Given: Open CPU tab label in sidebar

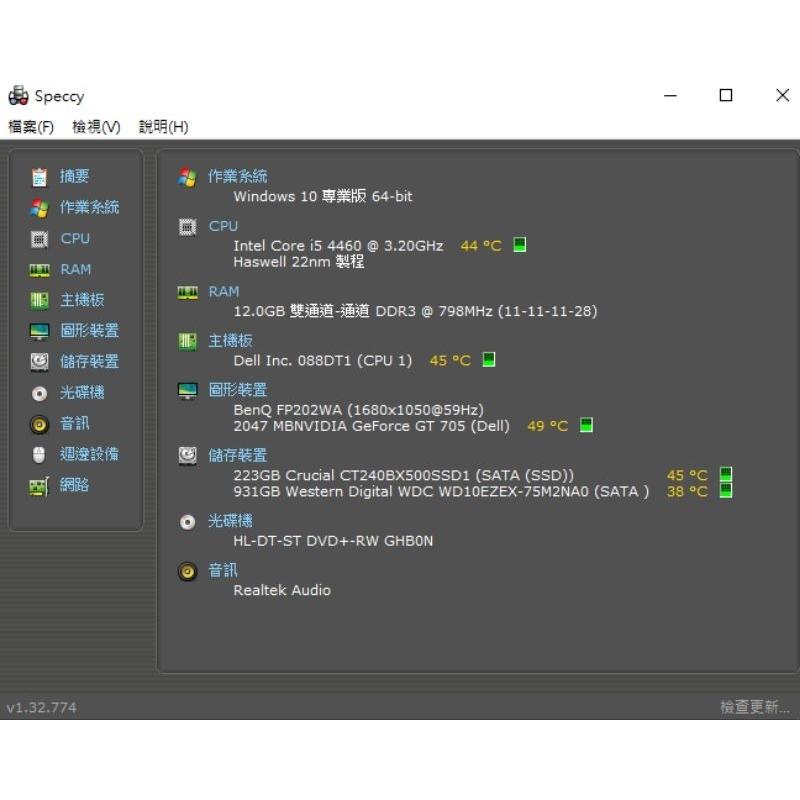Looking at the screenshot, I should (75, 238).
